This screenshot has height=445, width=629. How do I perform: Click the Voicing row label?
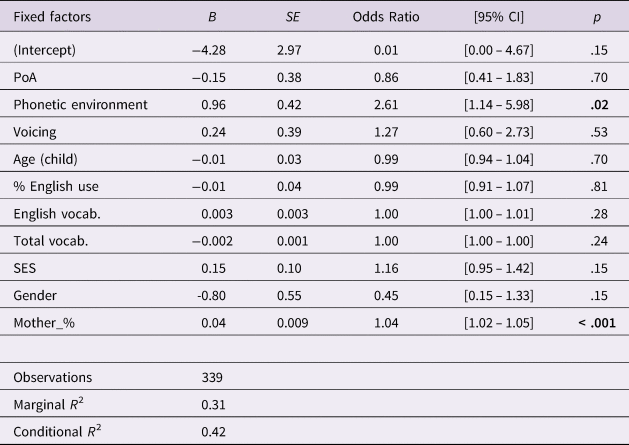(x=34, y=131)
